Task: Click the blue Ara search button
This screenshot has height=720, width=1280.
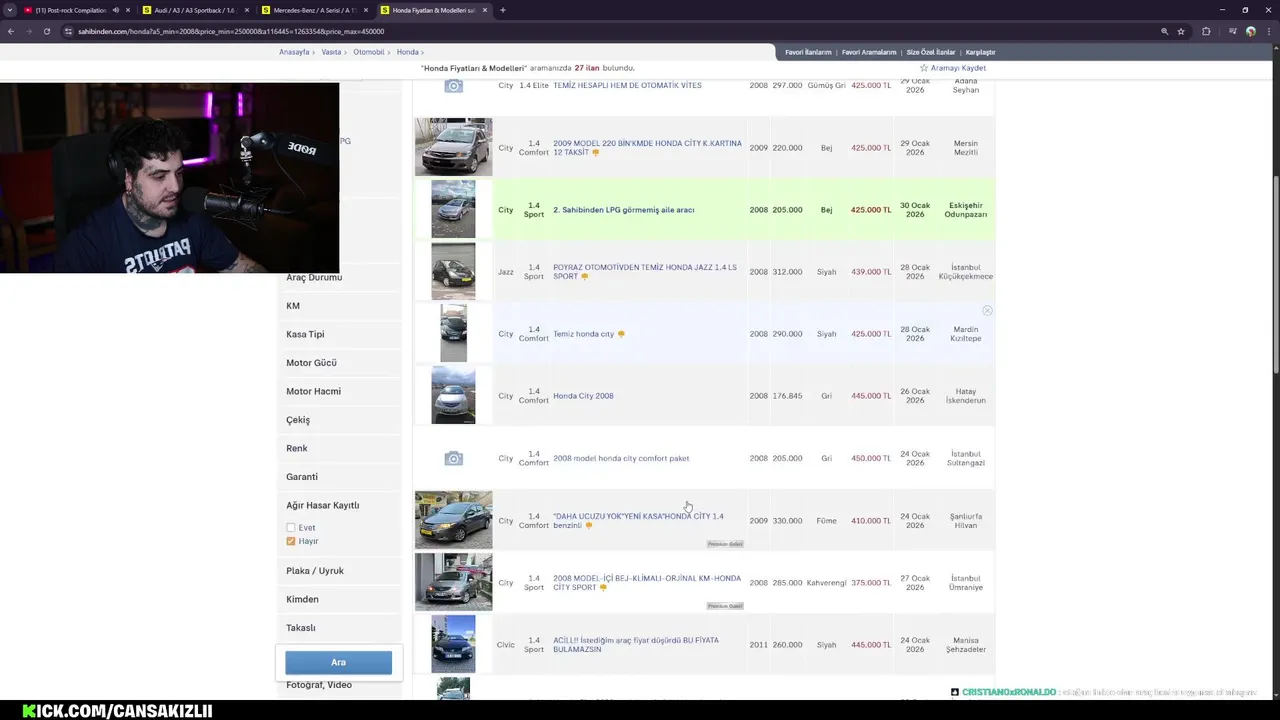Action: (338, 662)
